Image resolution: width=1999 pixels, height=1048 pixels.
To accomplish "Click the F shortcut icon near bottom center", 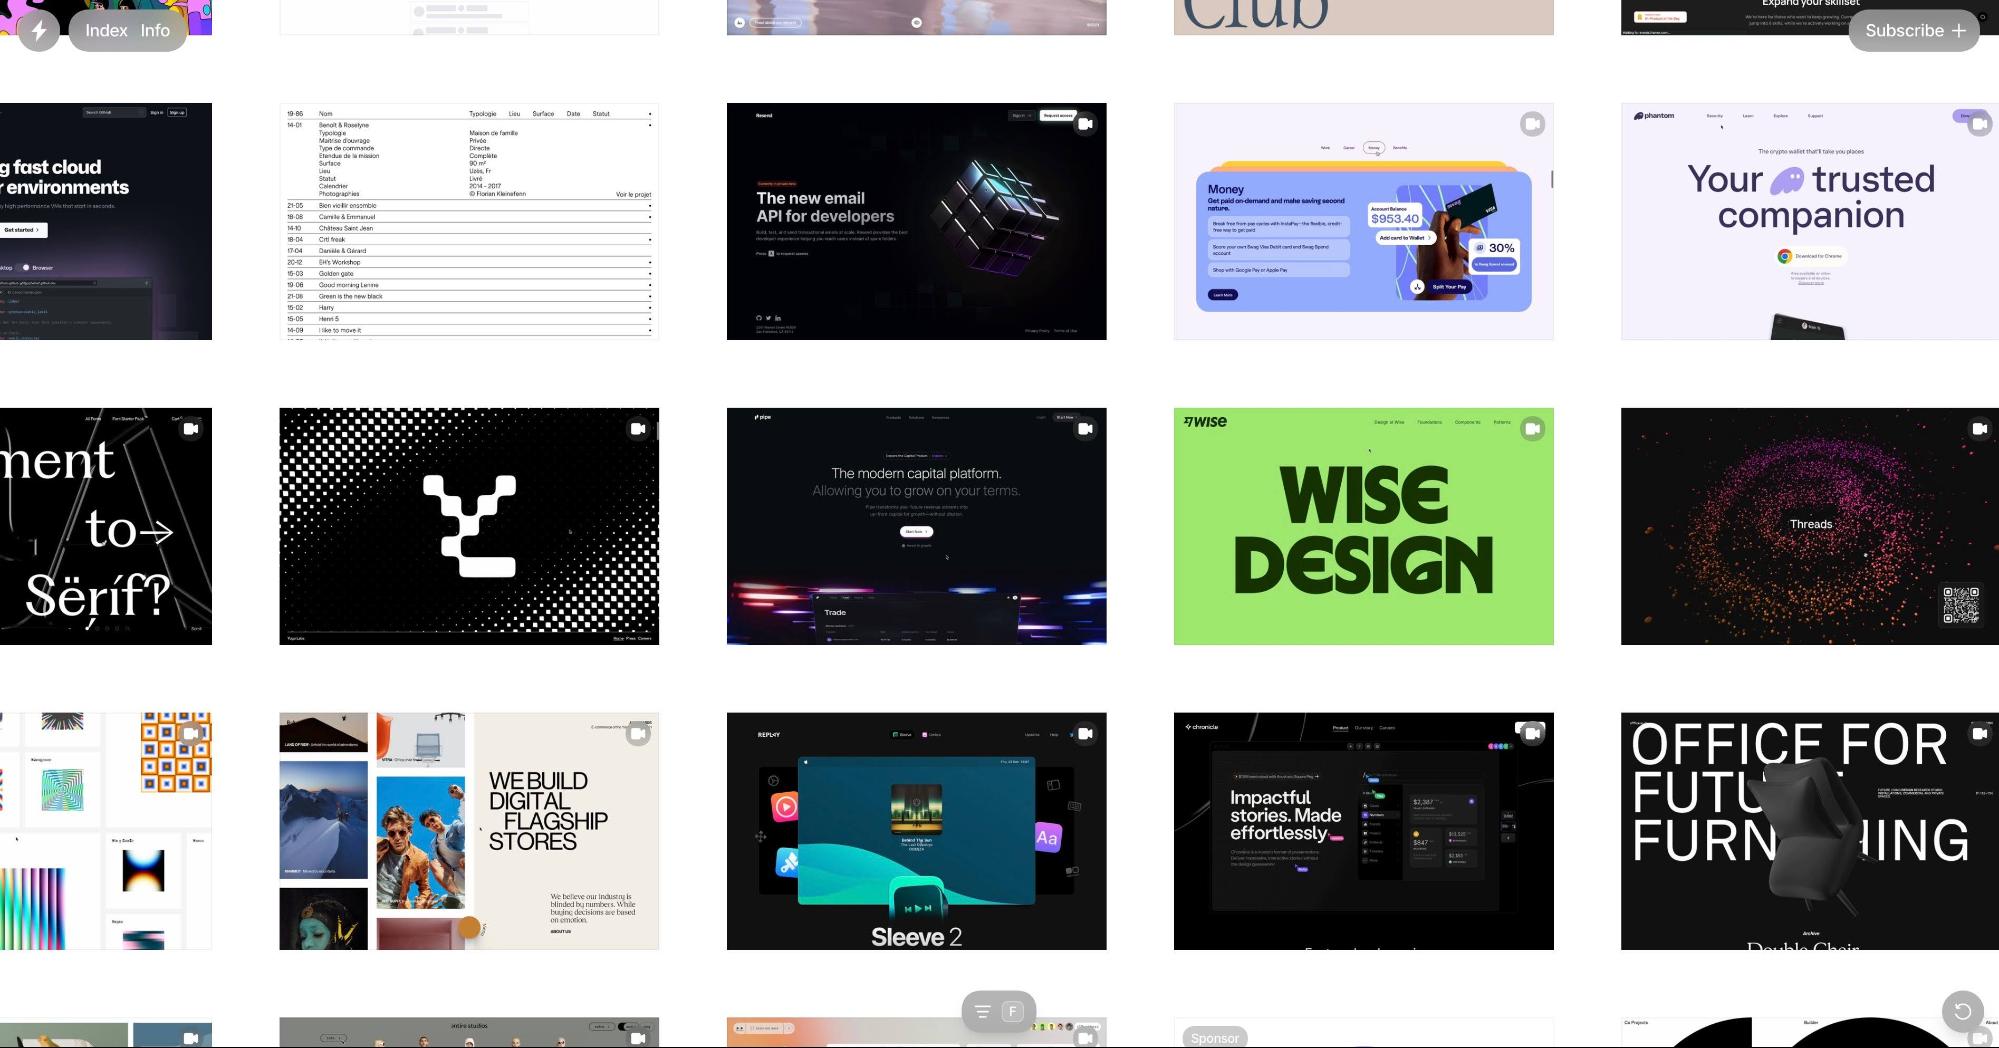I will pos(1012,1011).
